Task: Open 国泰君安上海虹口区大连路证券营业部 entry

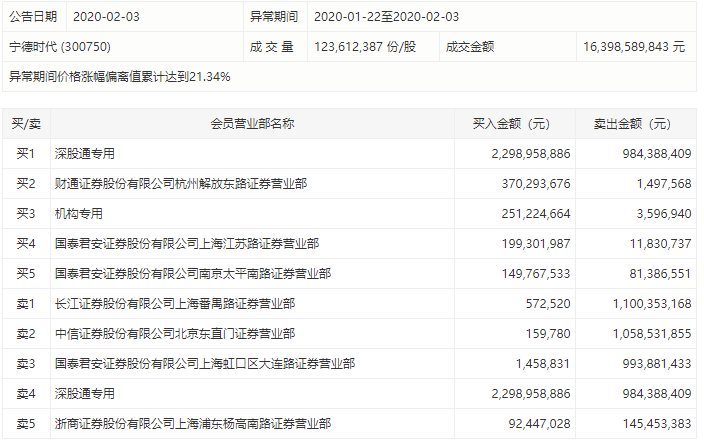Action: (205, 364)
